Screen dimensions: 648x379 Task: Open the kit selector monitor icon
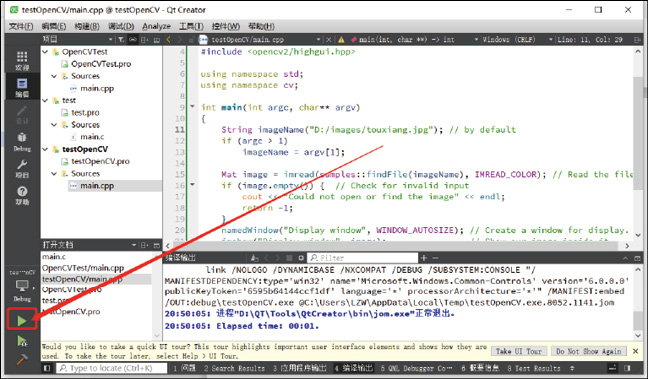(22, 286)
